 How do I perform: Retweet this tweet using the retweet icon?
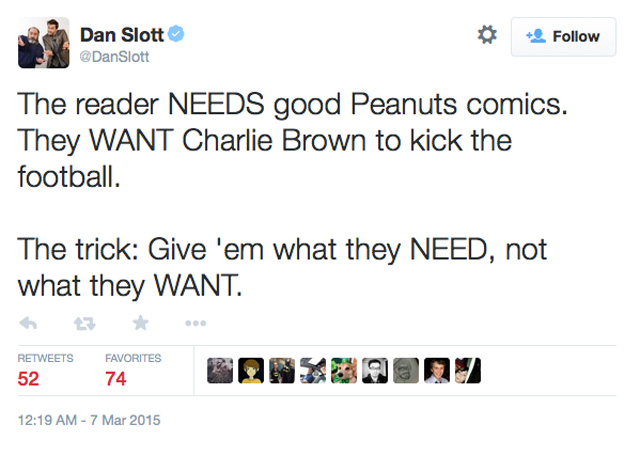click(x=85, y=323)
